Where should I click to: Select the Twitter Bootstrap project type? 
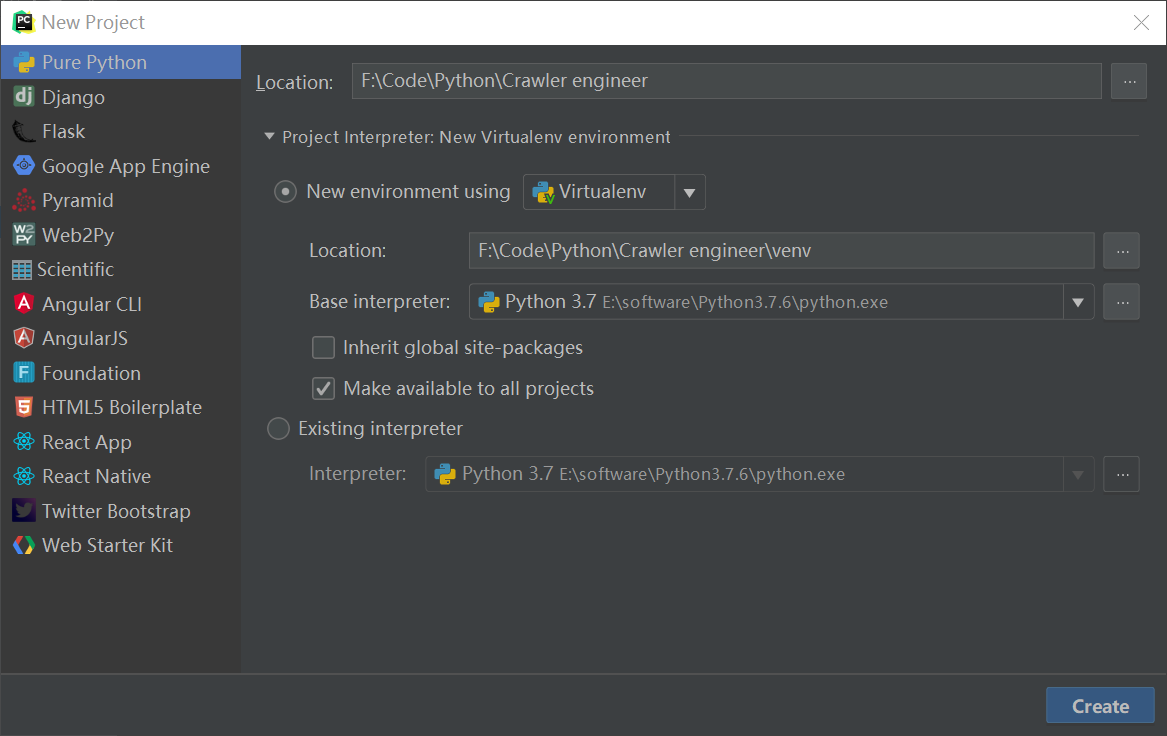coord(24,510)
